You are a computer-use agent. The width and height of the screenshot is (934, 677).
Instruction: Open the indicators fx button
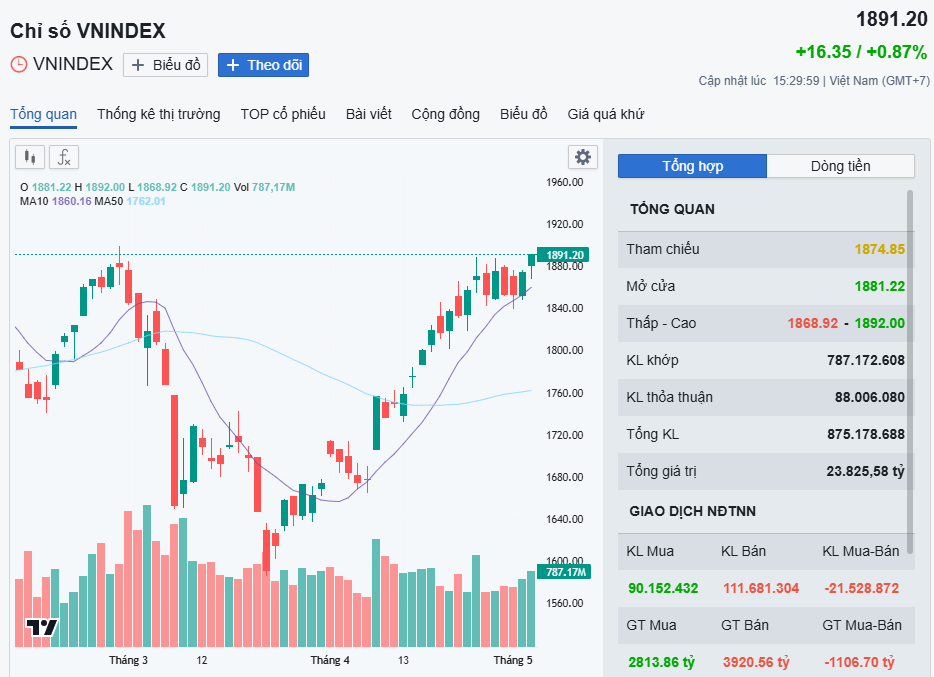click(x=64, y=157)
